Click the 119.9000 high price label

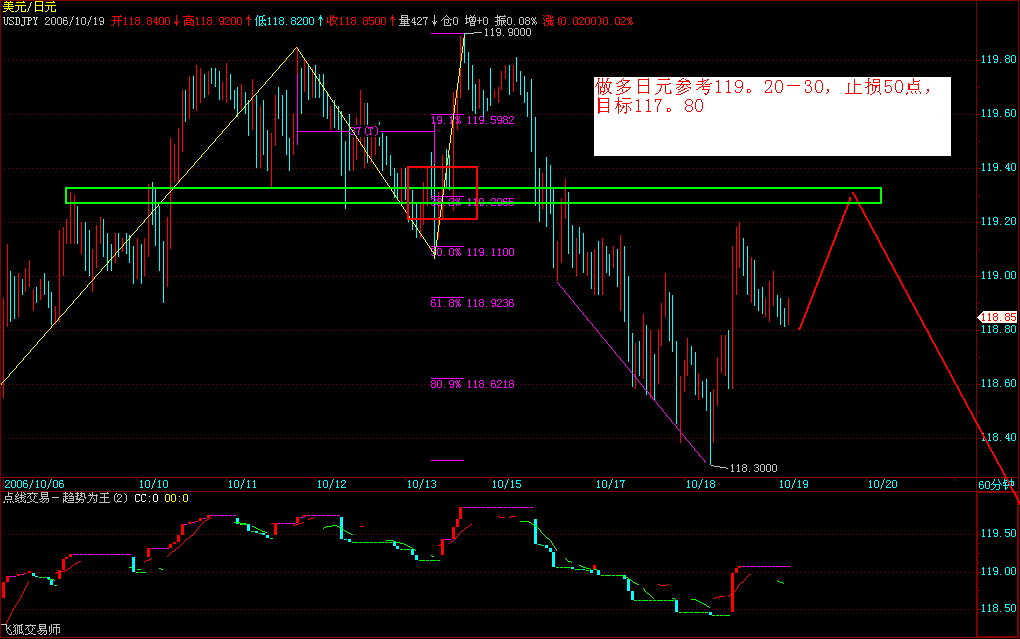point(507,33)
